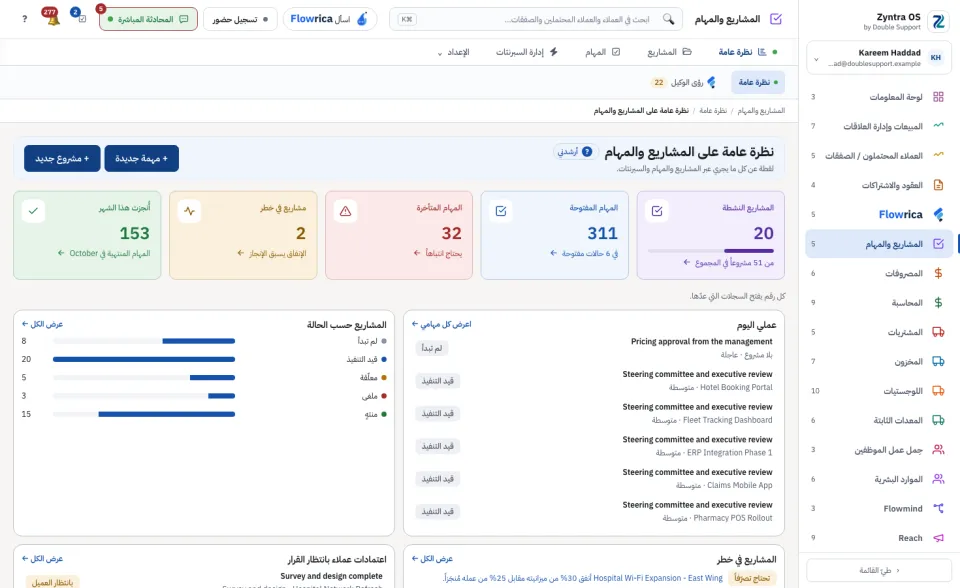Click the المهام المفتوحة checkbox icon
The width and height of the screenshot is (960, 588).
[x=501, y=211]
